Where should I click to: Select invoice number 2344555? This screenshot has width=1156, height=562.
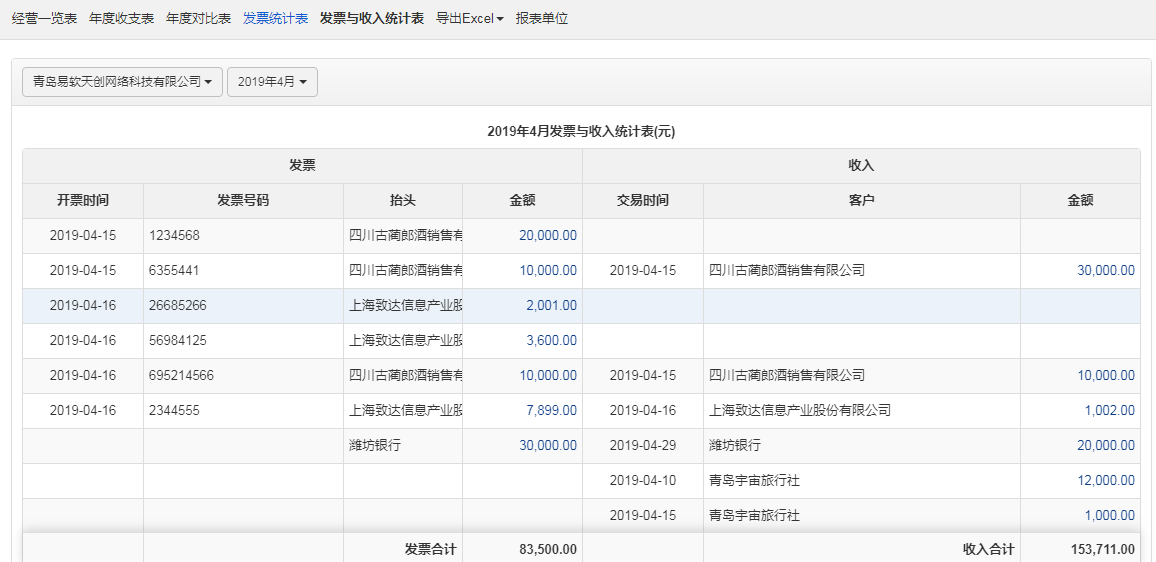pyautogui.click(x=174, y=411)
